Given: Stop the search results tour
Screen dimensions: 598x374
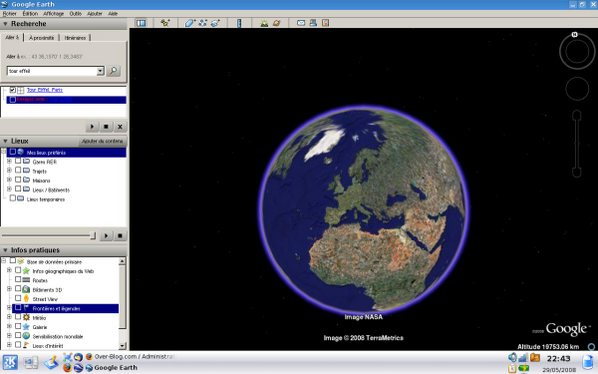Looking at the screenshot, I should coord(106,127).
